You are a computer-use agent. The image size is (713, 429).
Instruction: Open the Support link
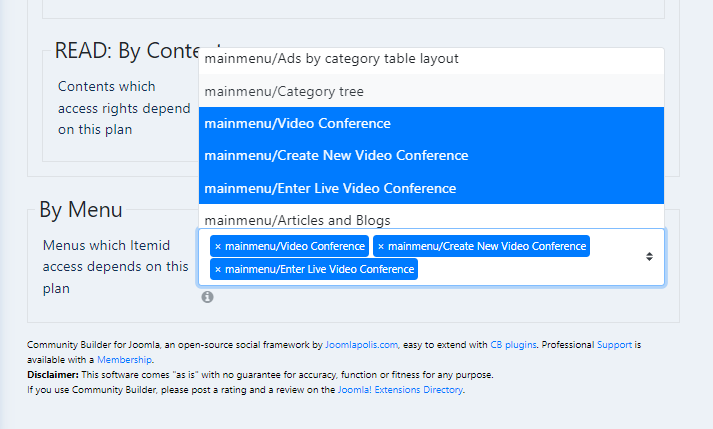point(614,345)
